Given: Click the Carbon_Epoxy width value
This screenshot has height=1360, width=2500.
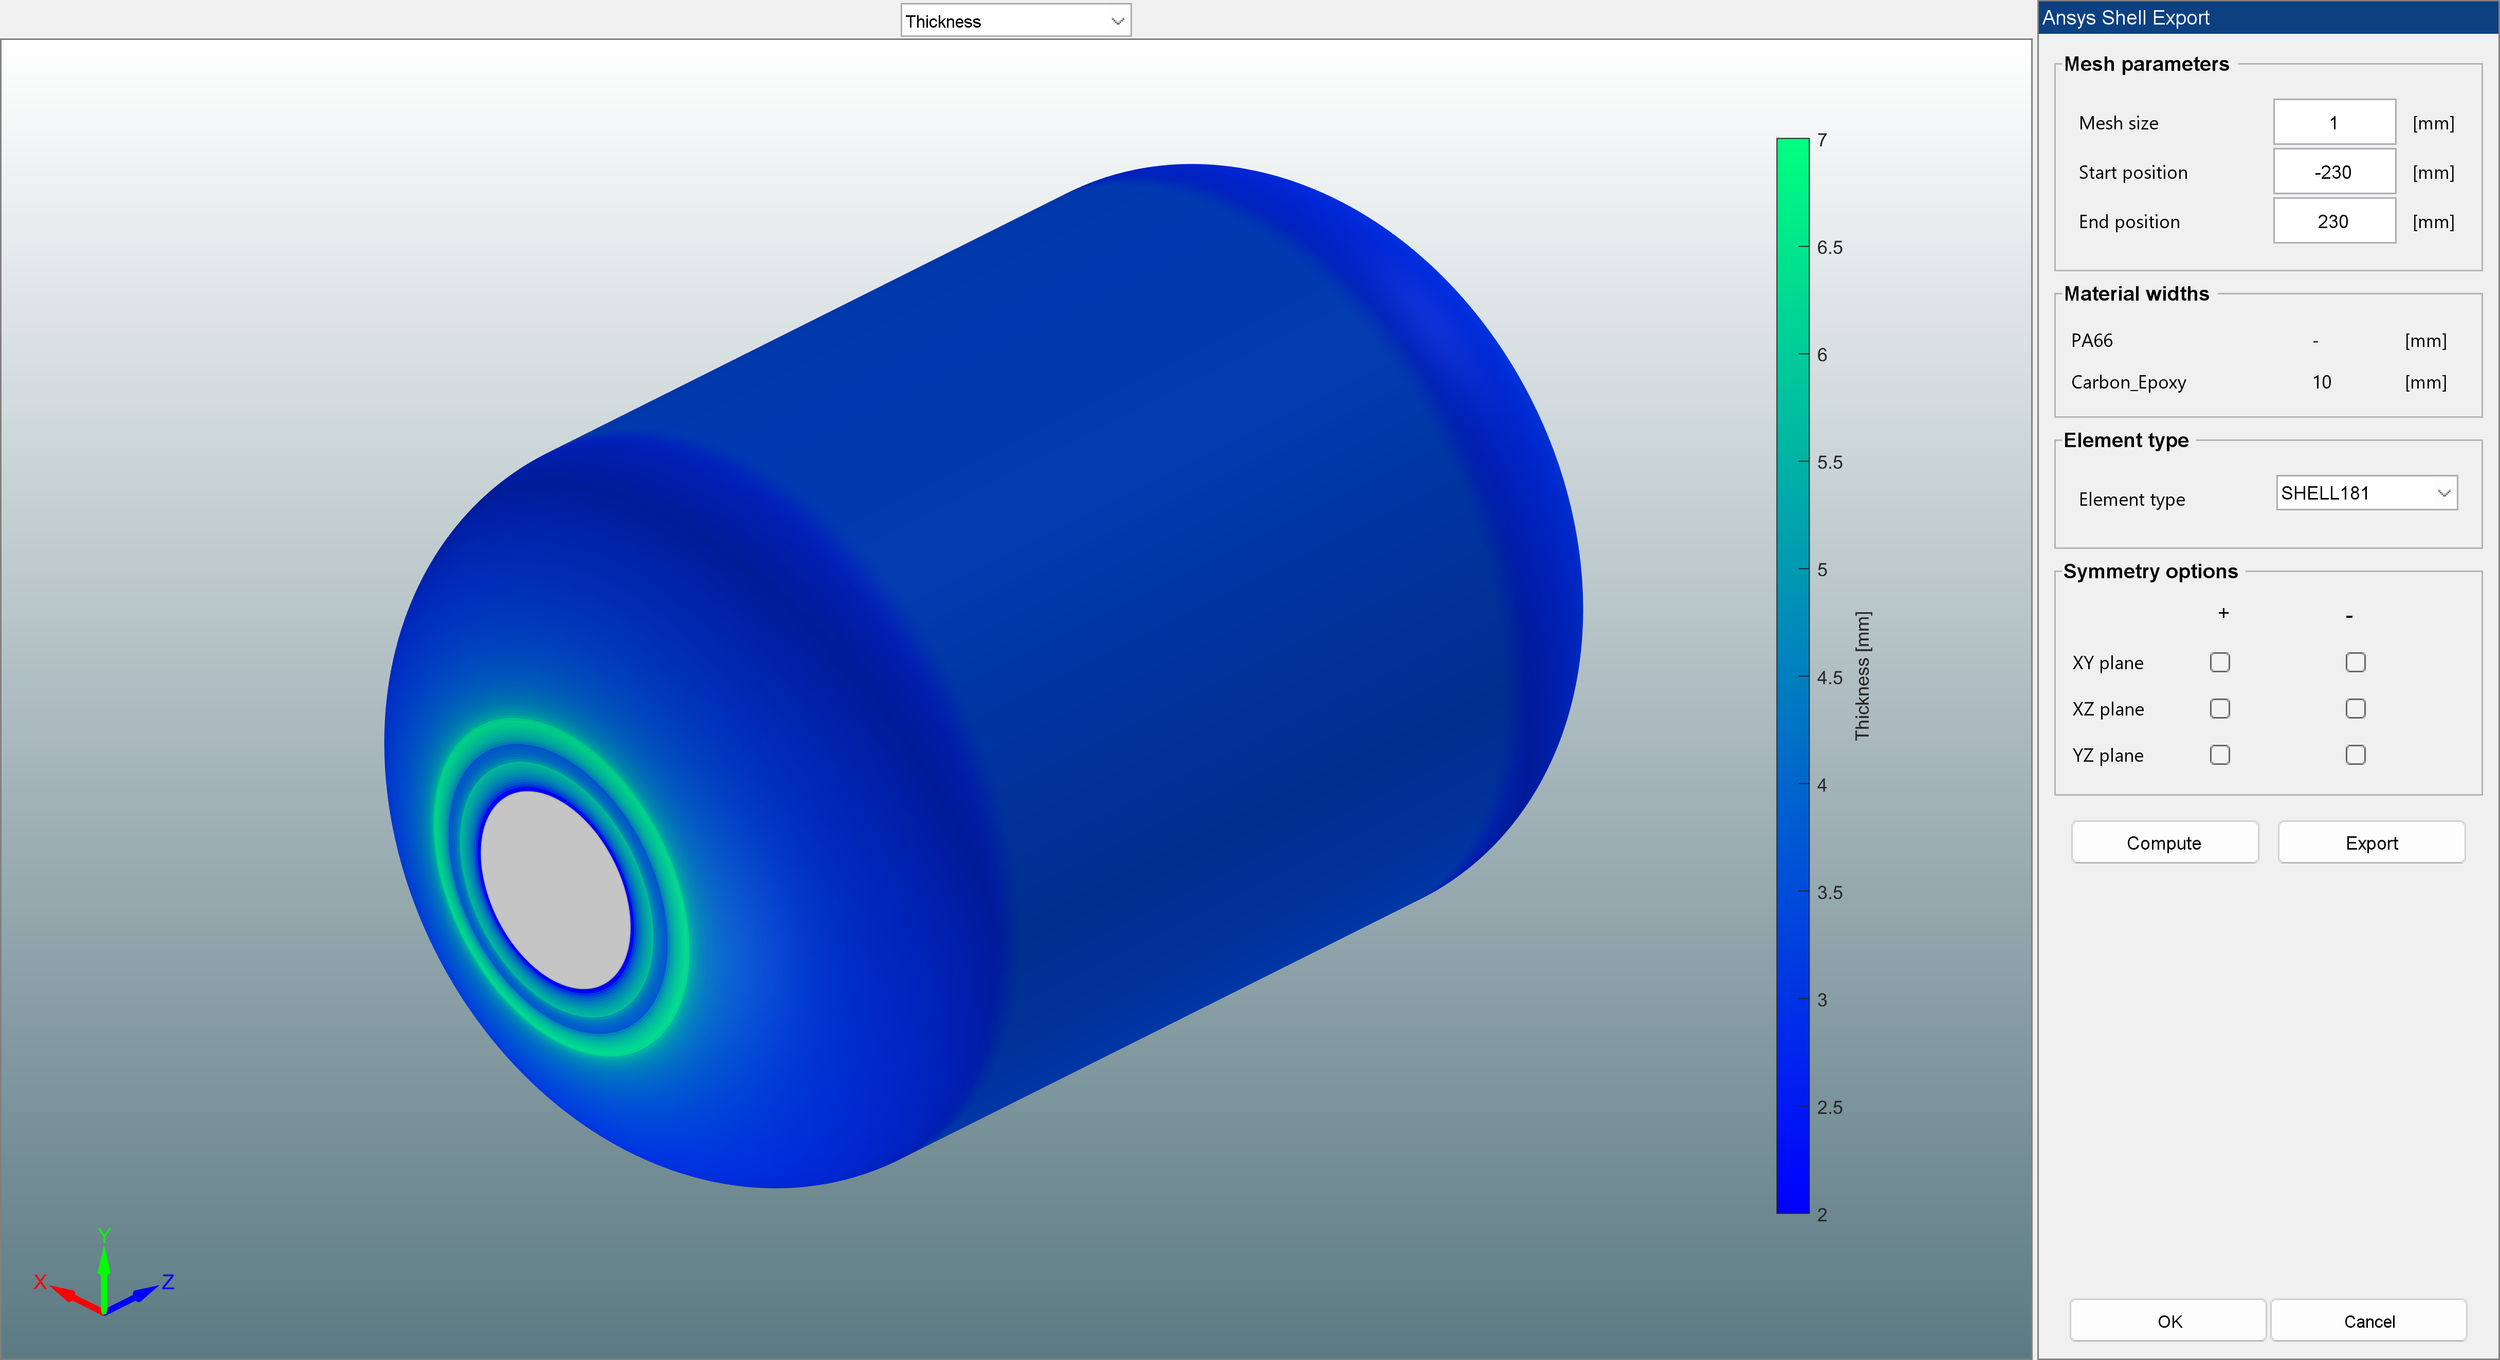Looking at the screenshot, I should [2321, 382].
